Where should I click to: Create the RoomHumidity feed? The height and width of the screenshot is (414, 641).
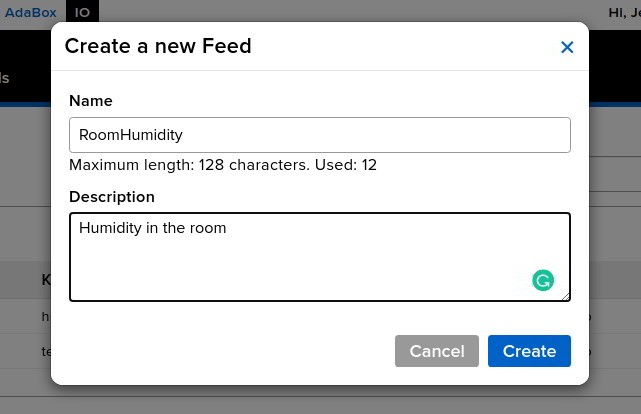click(529, 351)
